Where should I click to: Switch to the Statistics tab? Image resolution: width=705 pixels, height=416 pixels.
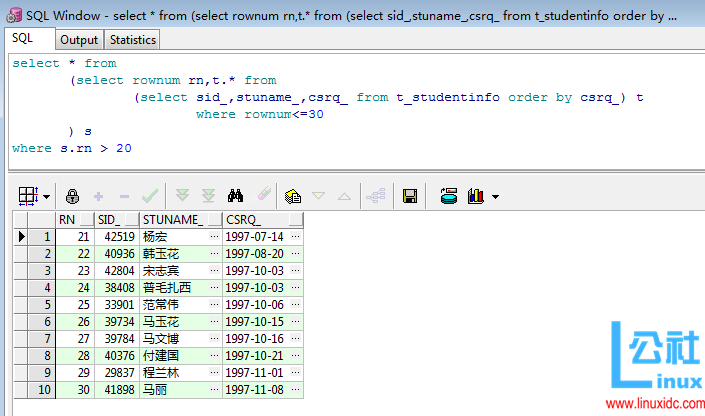click(x=132, y=39)
